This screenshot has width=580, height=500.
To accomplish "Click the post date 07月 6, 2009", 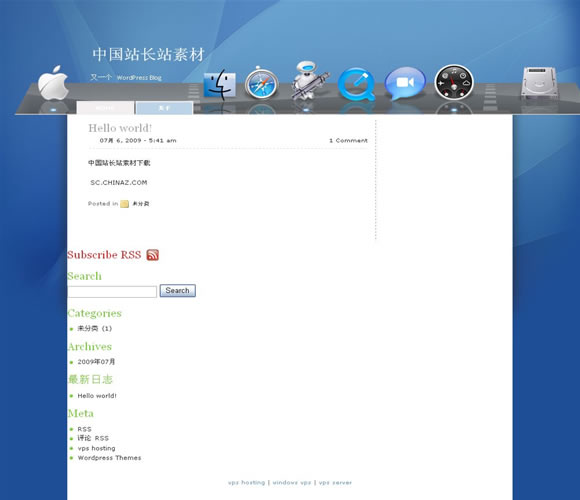I will click(x=121, y=141).
